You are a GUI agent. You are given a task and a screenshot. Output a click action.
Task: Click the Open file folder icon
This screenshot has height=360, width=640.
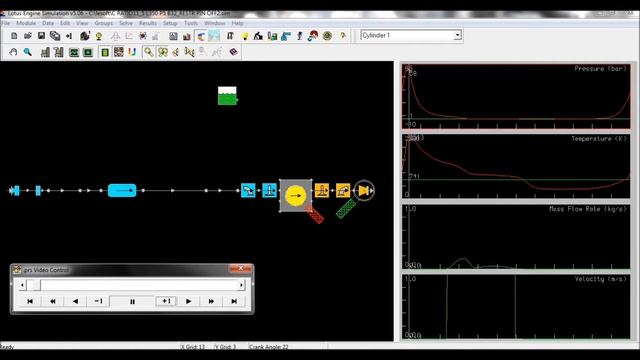[x=28, y=36]
